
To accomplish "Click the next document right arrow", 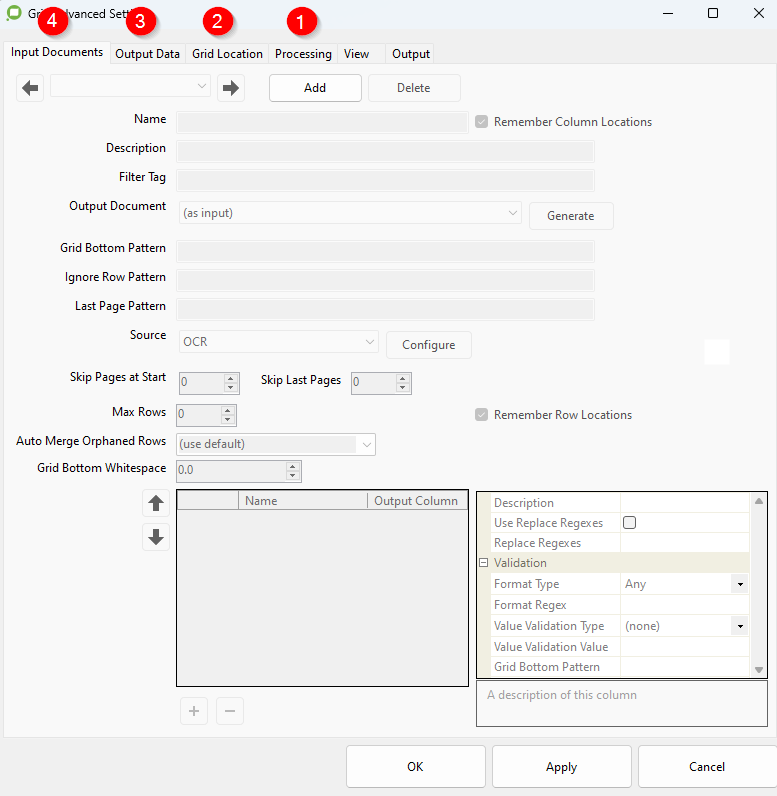I will click(231, 88).
